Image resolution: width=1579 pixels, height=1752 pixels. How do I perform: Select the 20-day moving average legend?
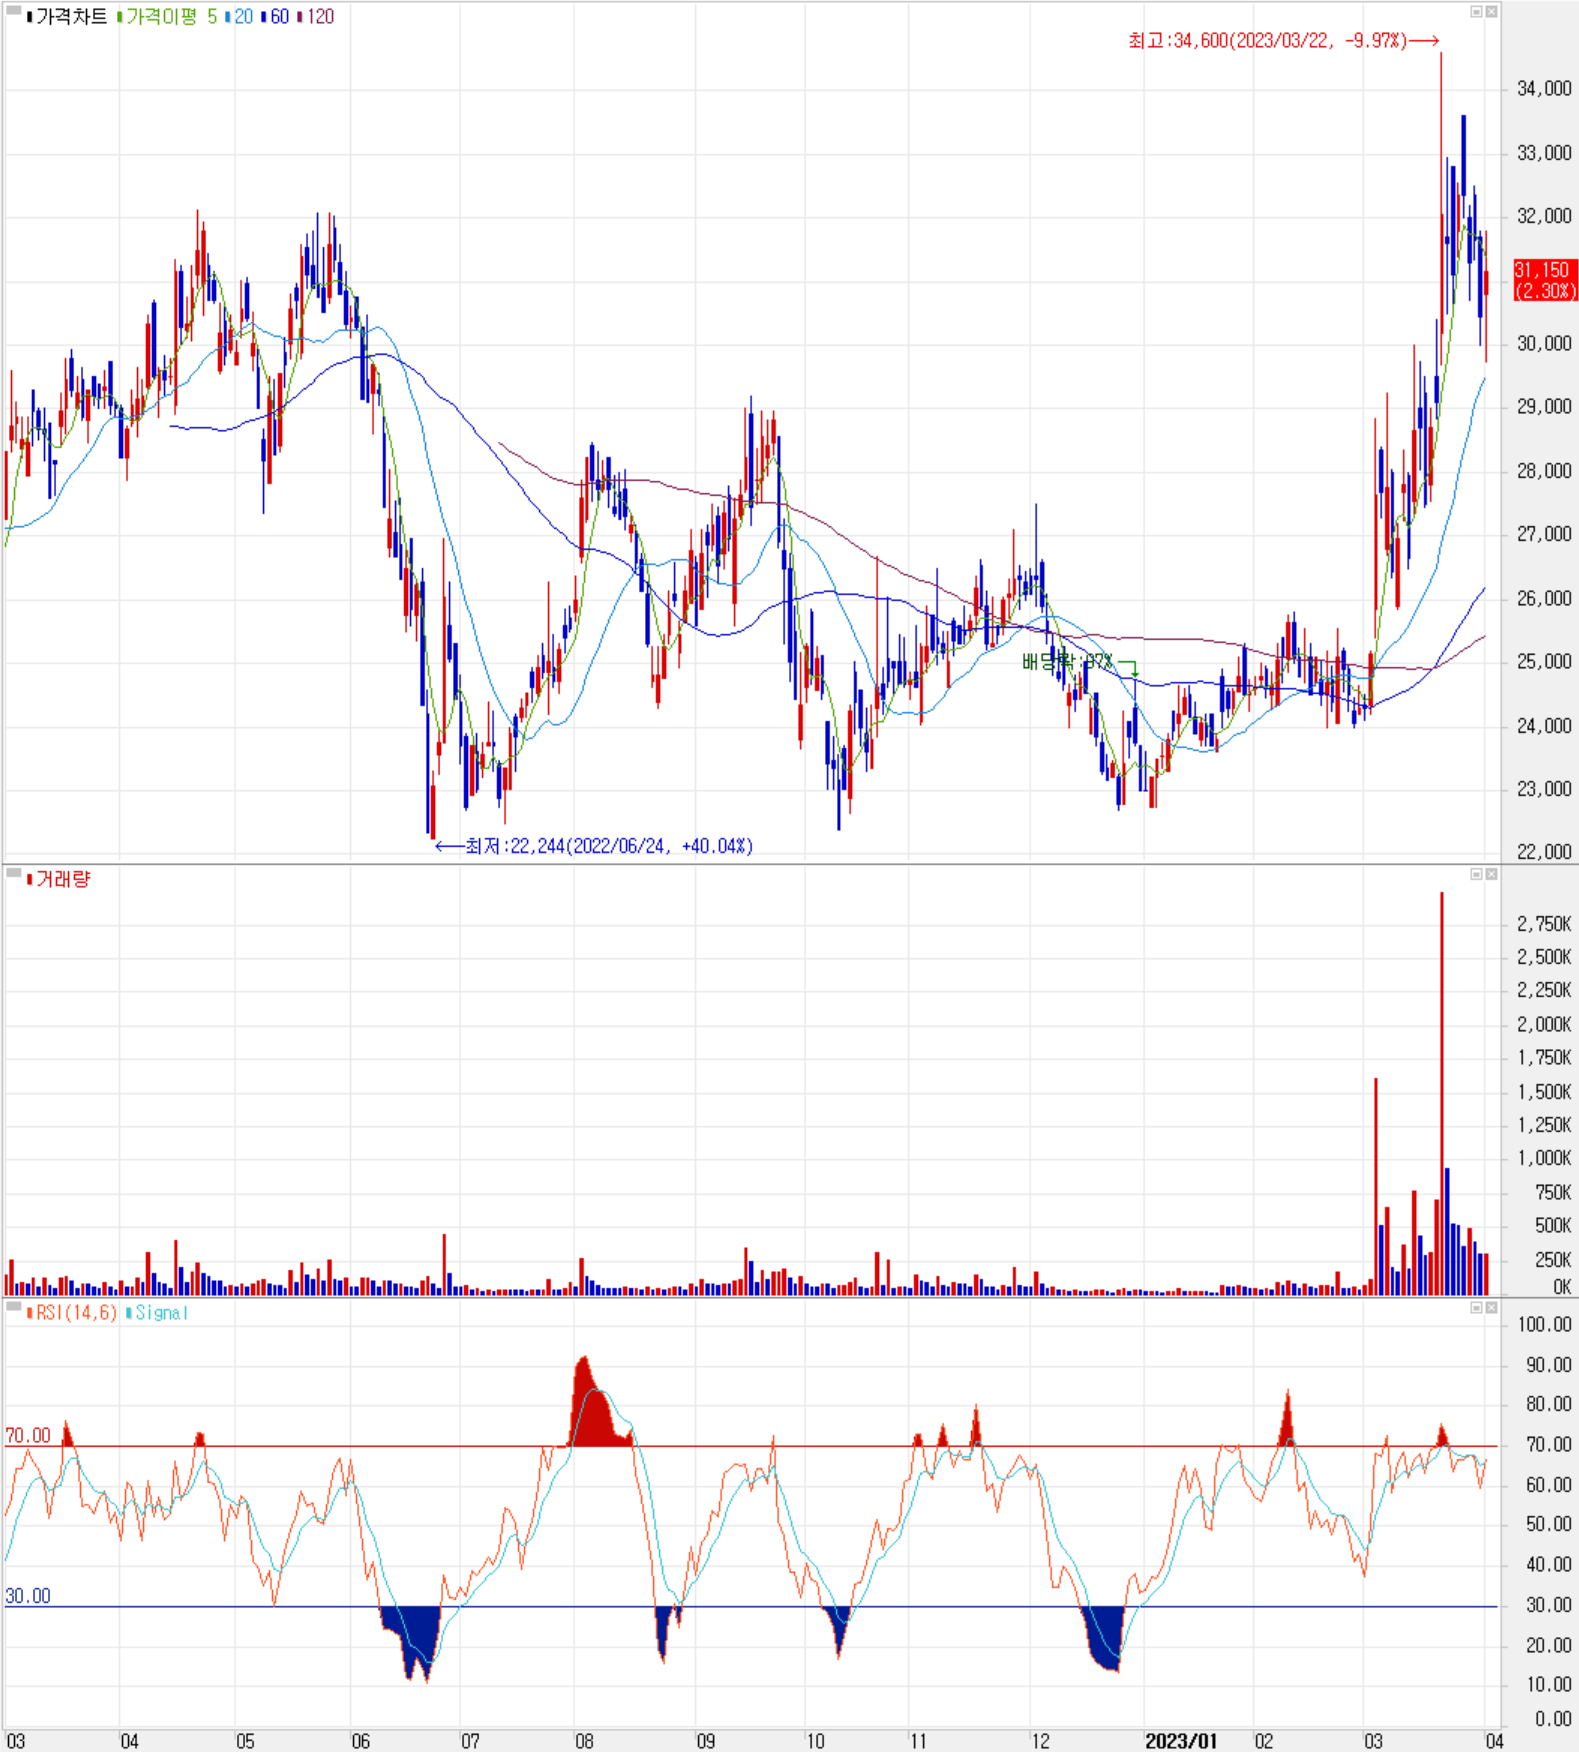click(240, 16)
